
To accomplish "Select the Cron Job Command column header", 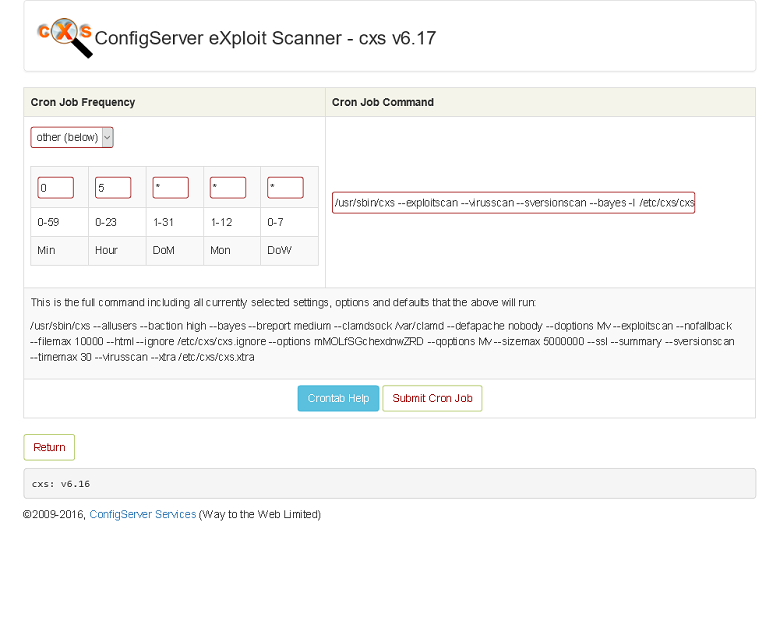I will pyautogui.click(x=383, y=102).
